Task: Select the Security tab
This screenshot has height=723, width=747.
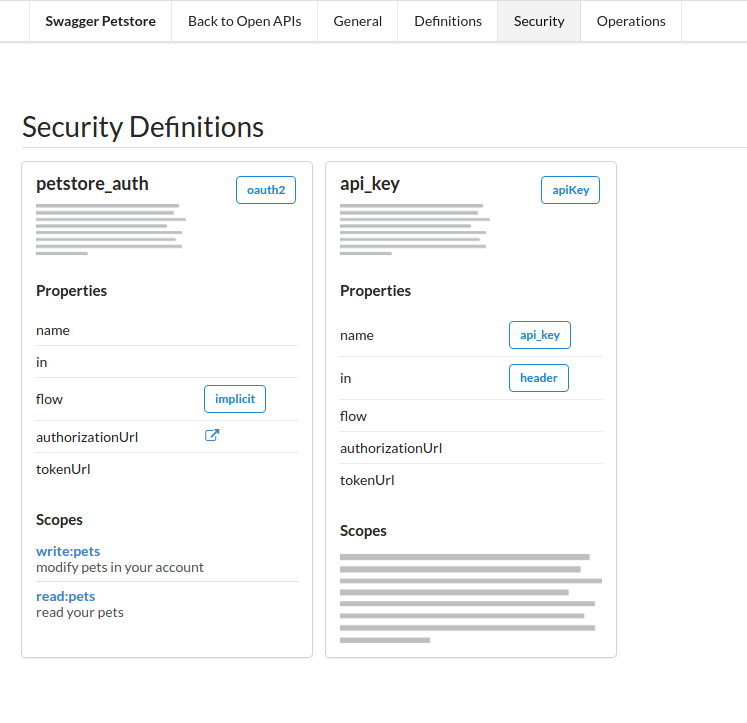Action: point(539,21)
